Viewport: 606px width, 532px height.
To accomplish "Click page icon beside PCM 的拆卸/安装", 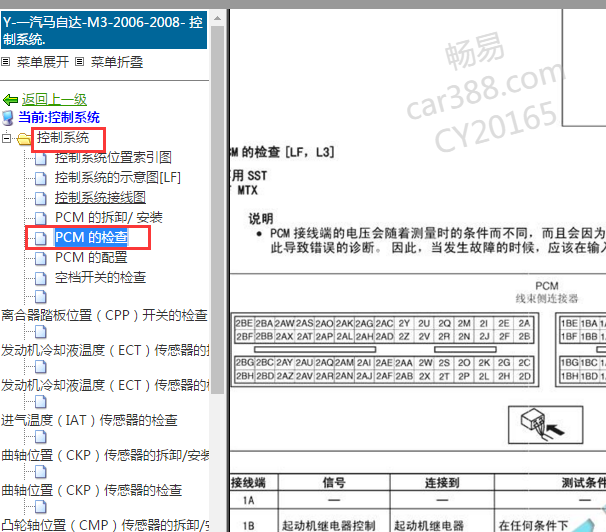I will pyautogui.click(x=41, y=219).
